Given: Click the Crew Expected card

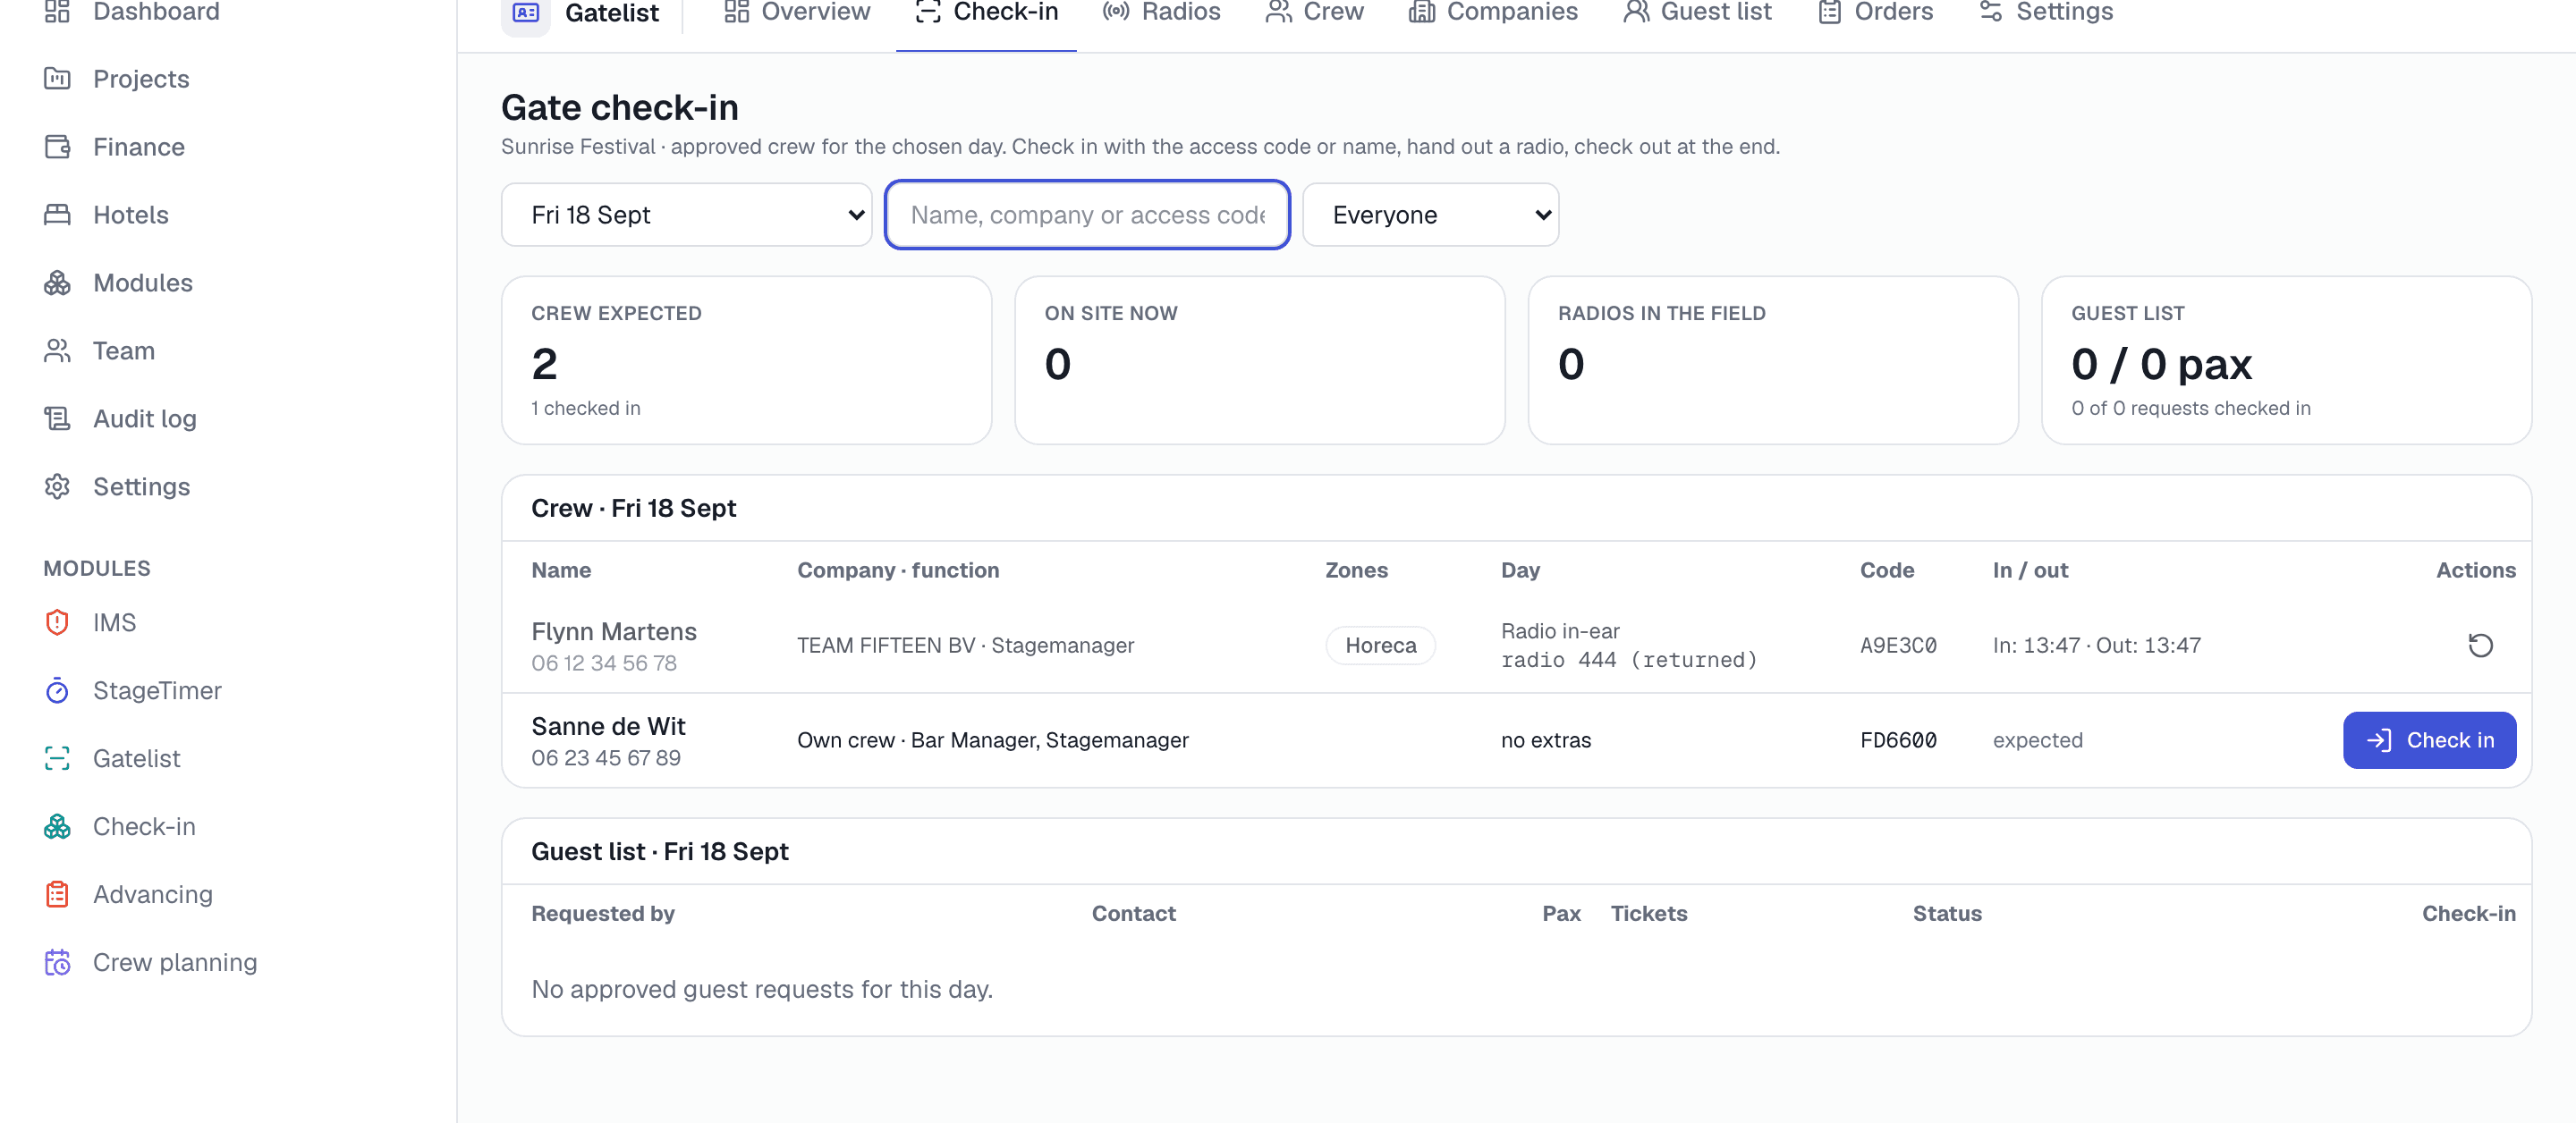Looking at the screenshot, I should pyautogui.click(x=746, y=360).
